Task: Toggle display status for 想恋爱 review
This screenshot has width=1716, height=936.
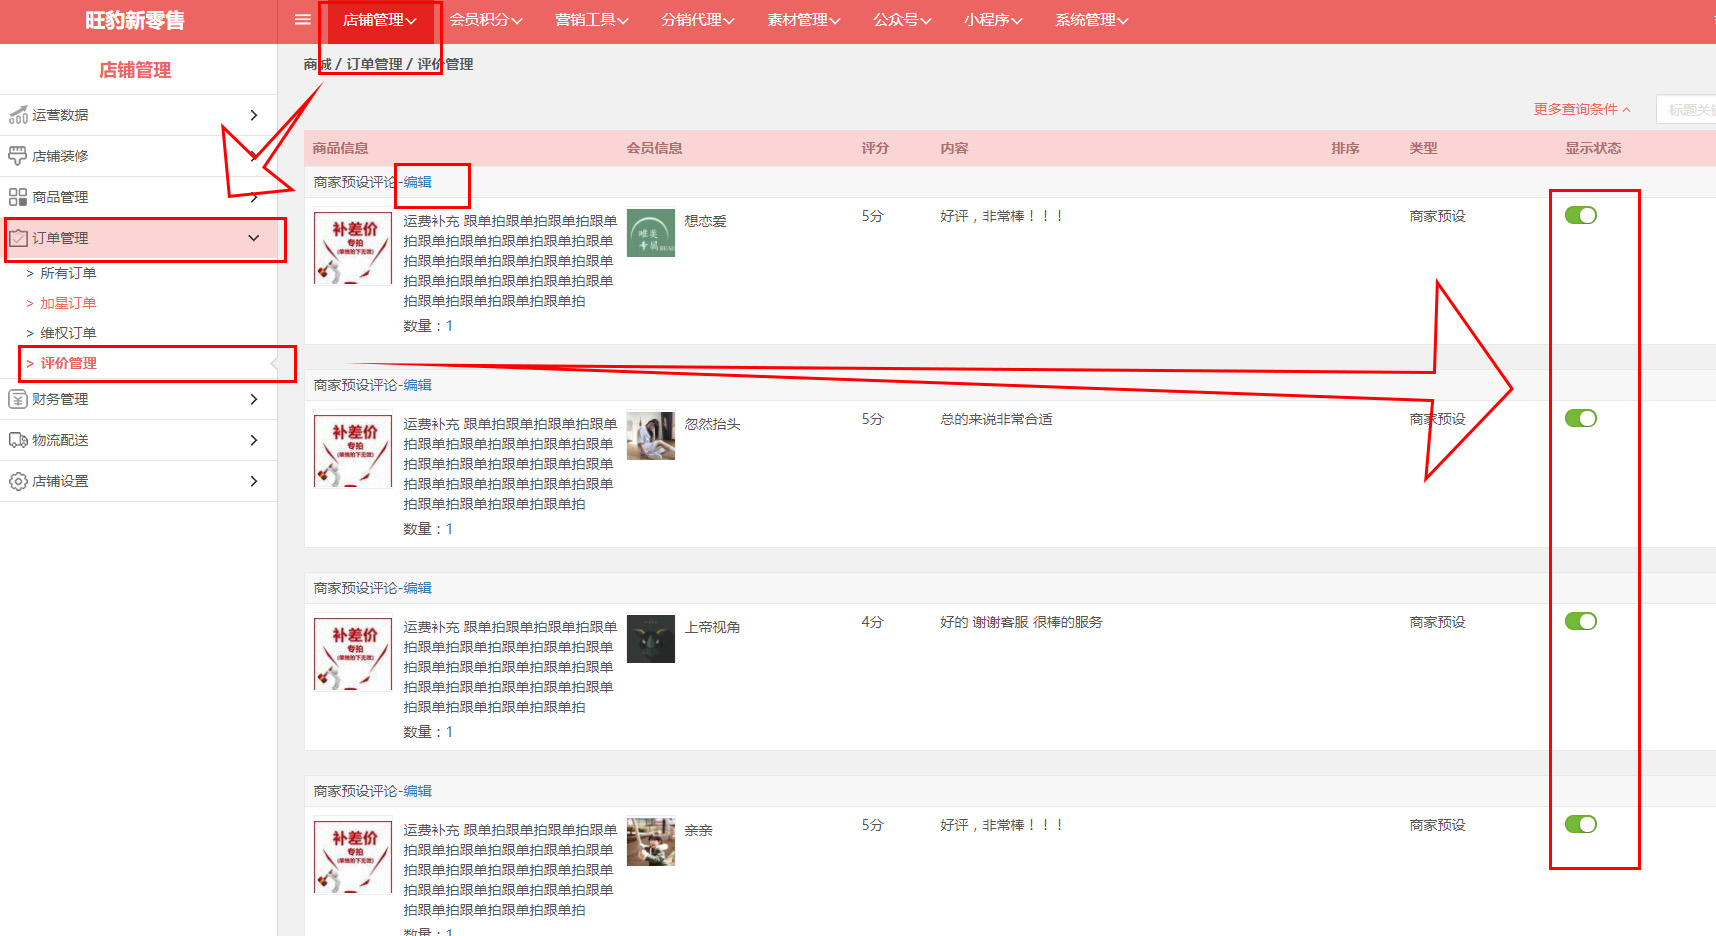Action: 1580,216
